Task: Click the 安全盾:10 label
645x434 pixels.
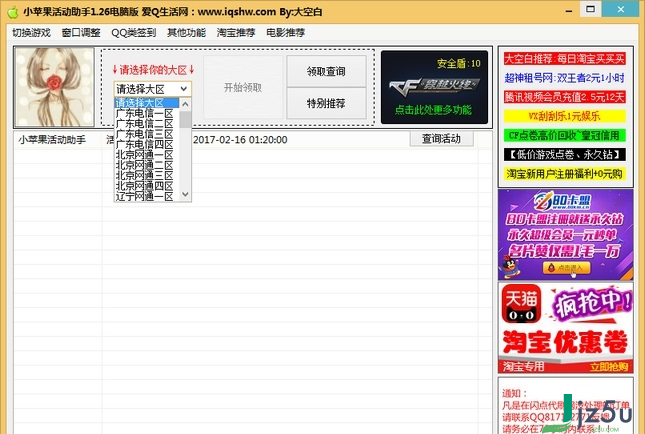Action: (459, 63)
